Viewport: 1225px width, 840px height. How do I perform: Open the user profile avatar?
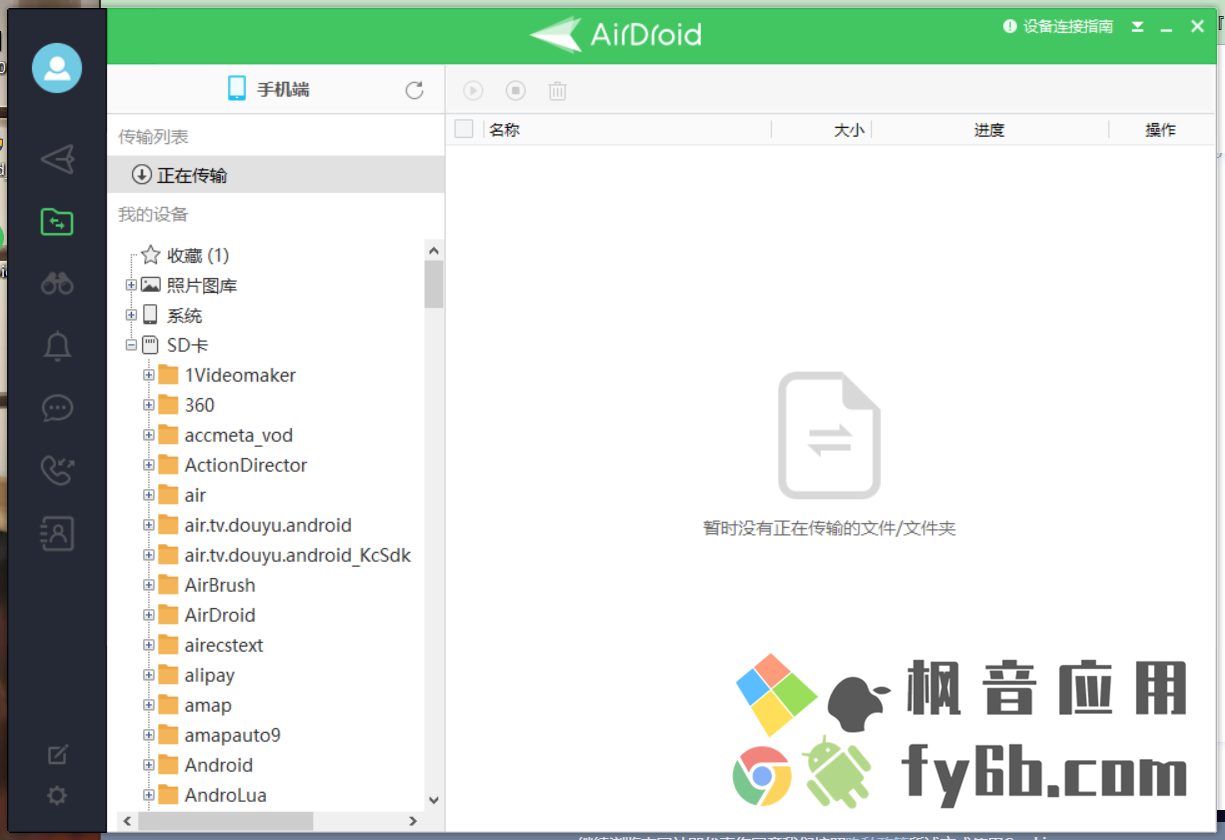[x=57, y=67]
